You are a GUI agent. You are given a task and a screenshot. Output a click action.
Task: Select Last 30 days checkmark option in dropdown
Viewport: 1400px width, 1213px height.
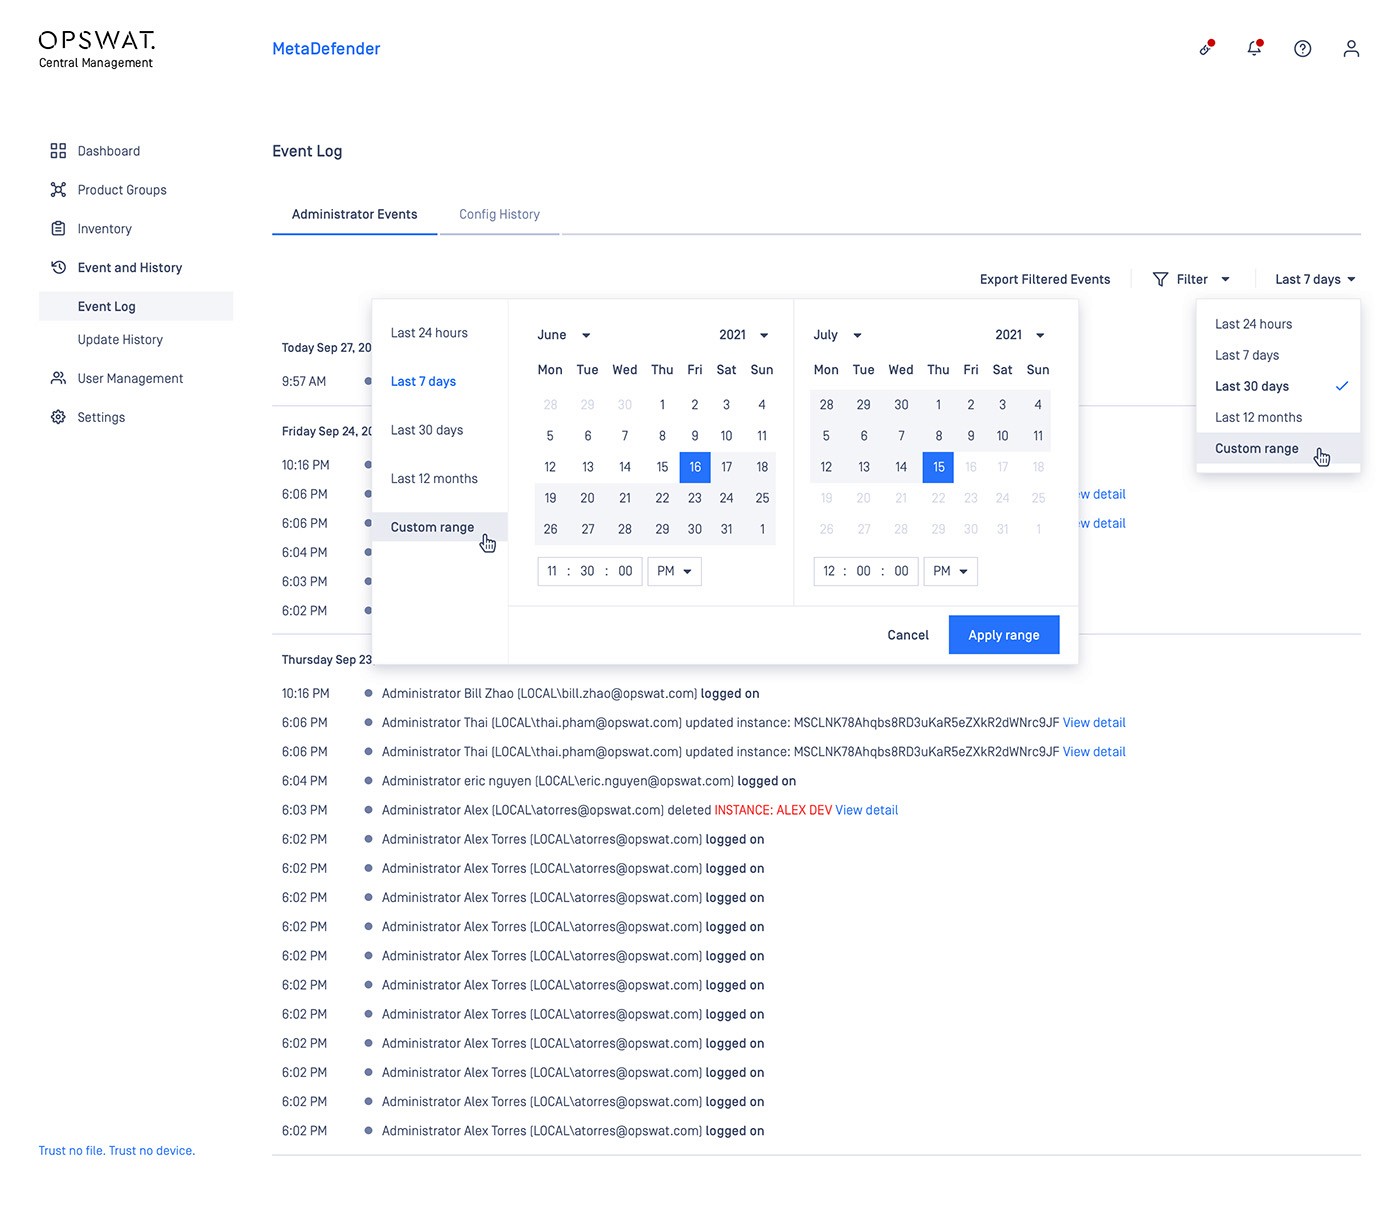[1278, 386]
